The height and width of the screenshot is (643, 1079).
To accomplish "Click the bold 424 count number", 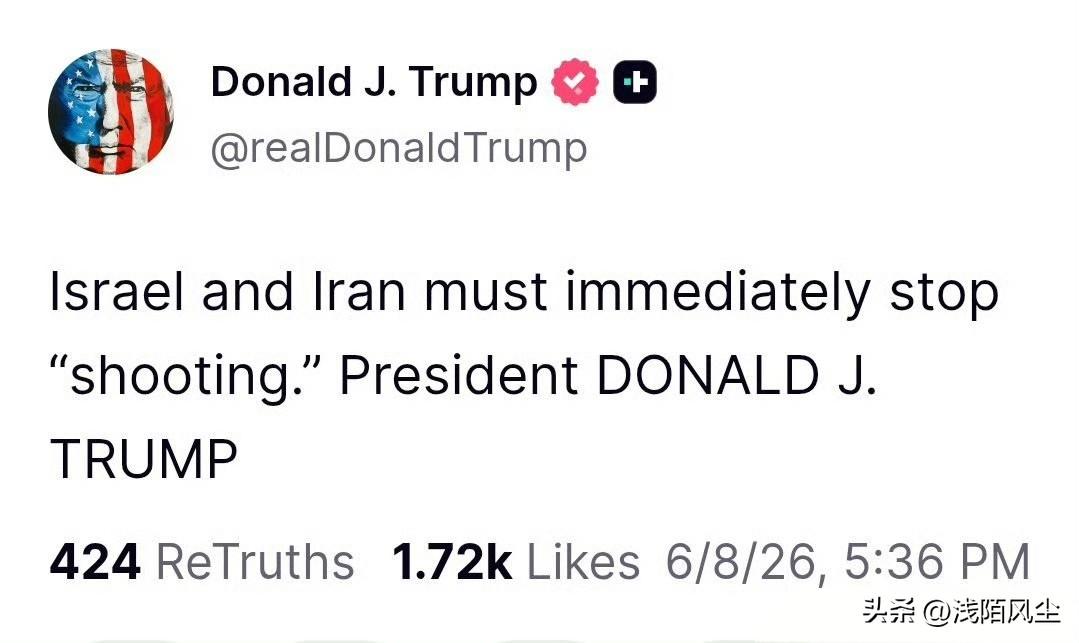I will (95, 562).
